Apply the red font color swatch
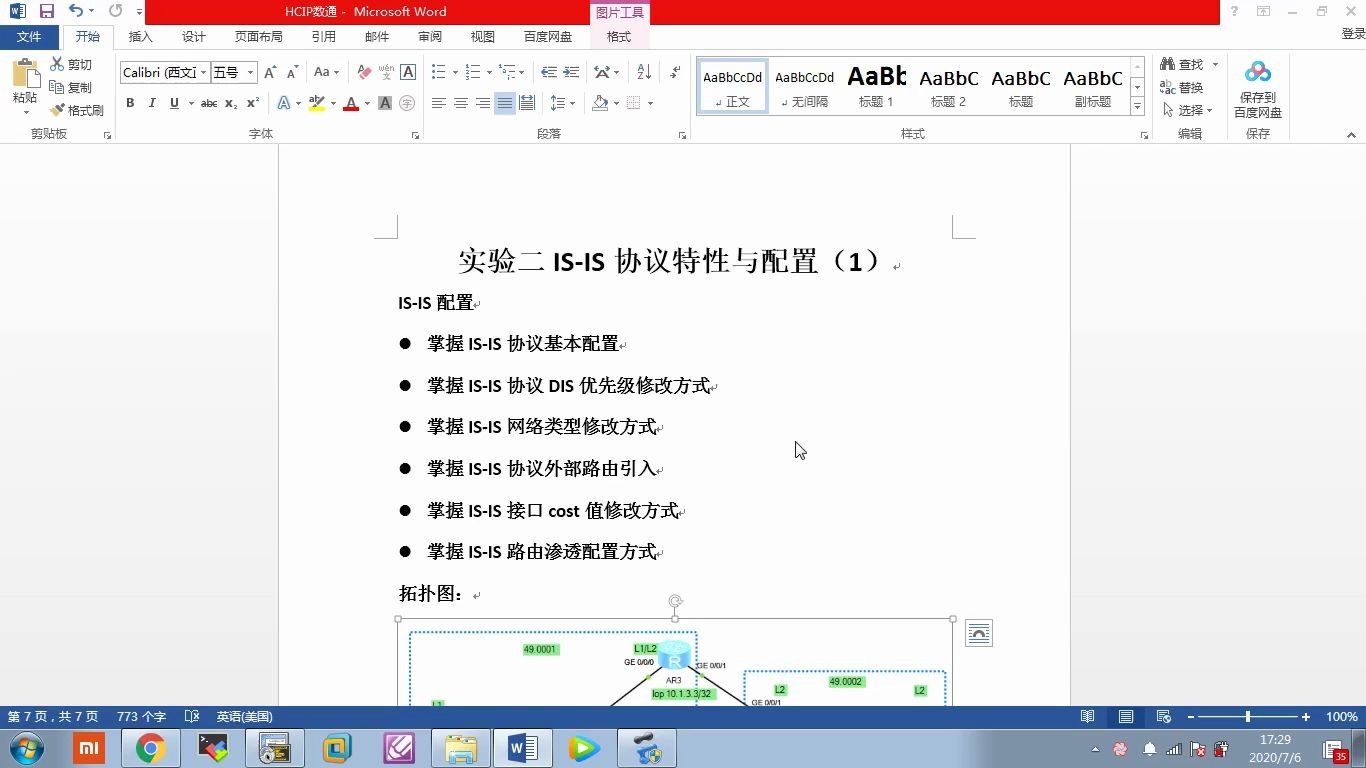This screenshot has width=1366, height=768. (x=351, y=103)
